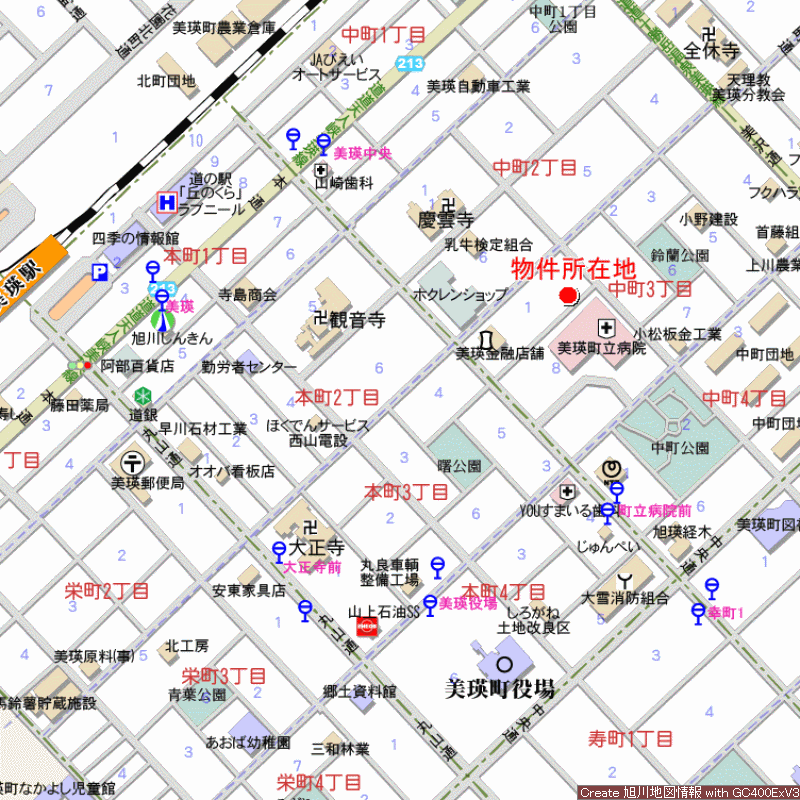This screenshot has height=800, width=800.
Task: Select the 美瑛役場 bus stop icon
Action: coord(430,603)
